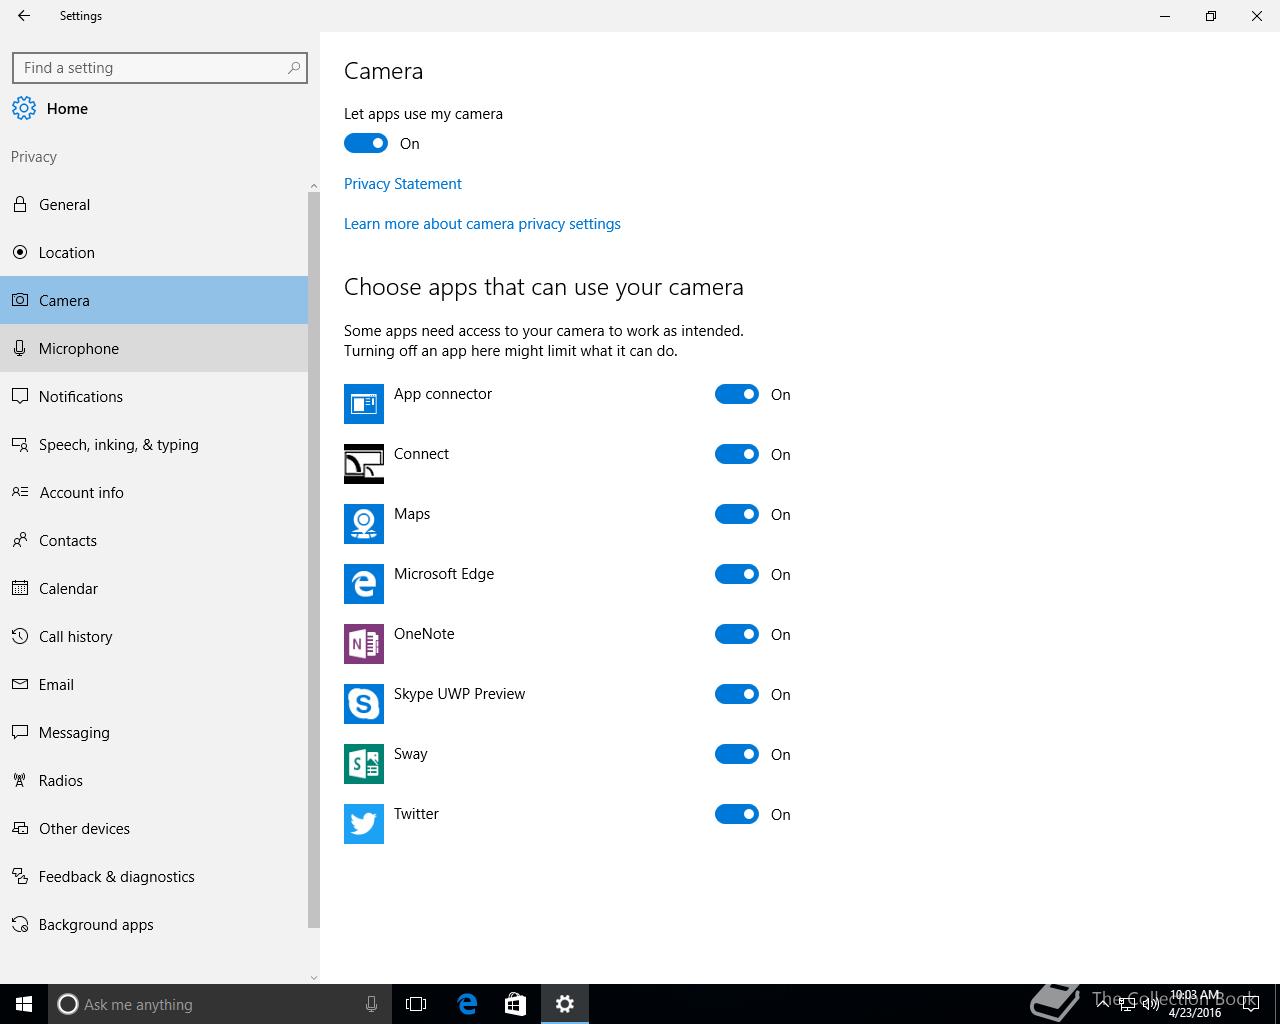1280x1024 pixels.
Task: Click the sidebar scroll down arrow
Action: pyautogui.click(x=314, y=977)
